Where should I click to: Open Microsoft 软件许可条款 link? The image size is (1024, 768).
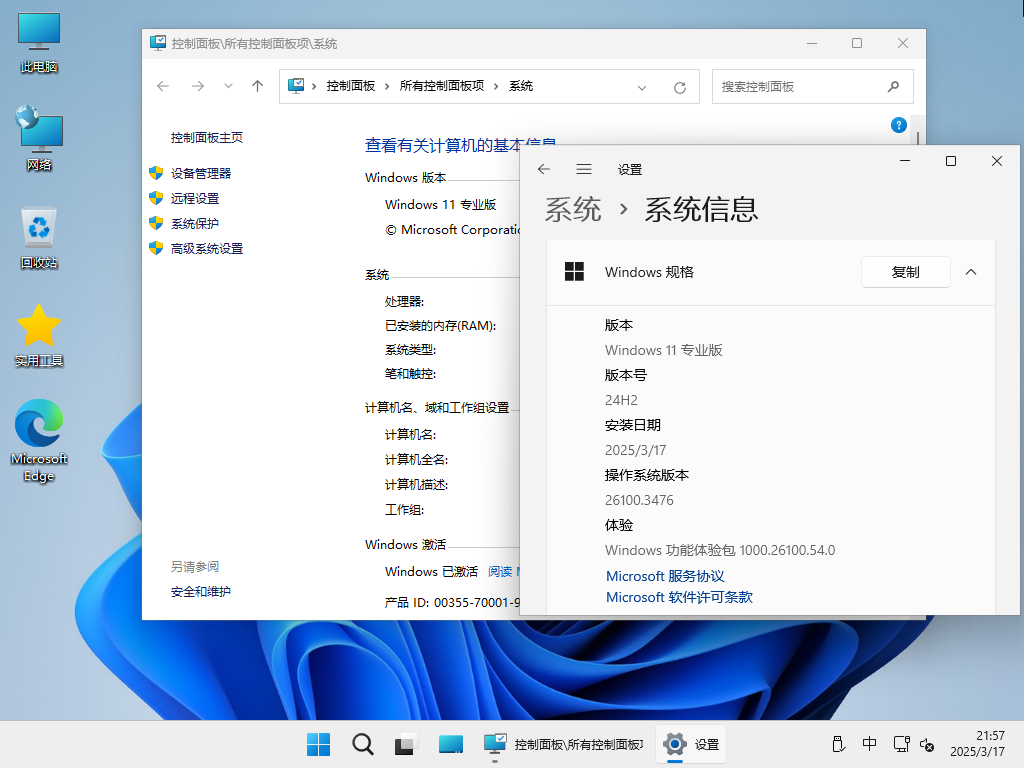click(679, 597)
